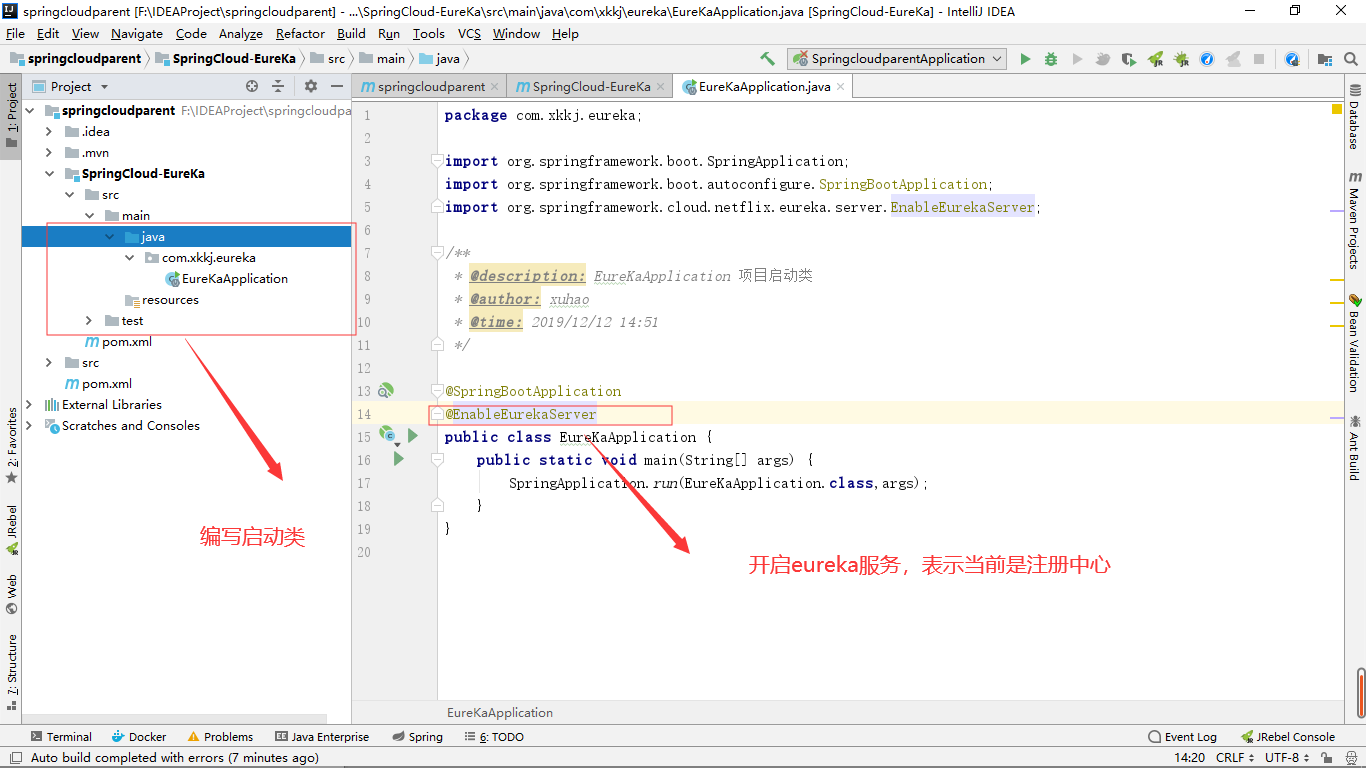
Task: Run with JRebel rocket icon
Action: pos(1155,59)
